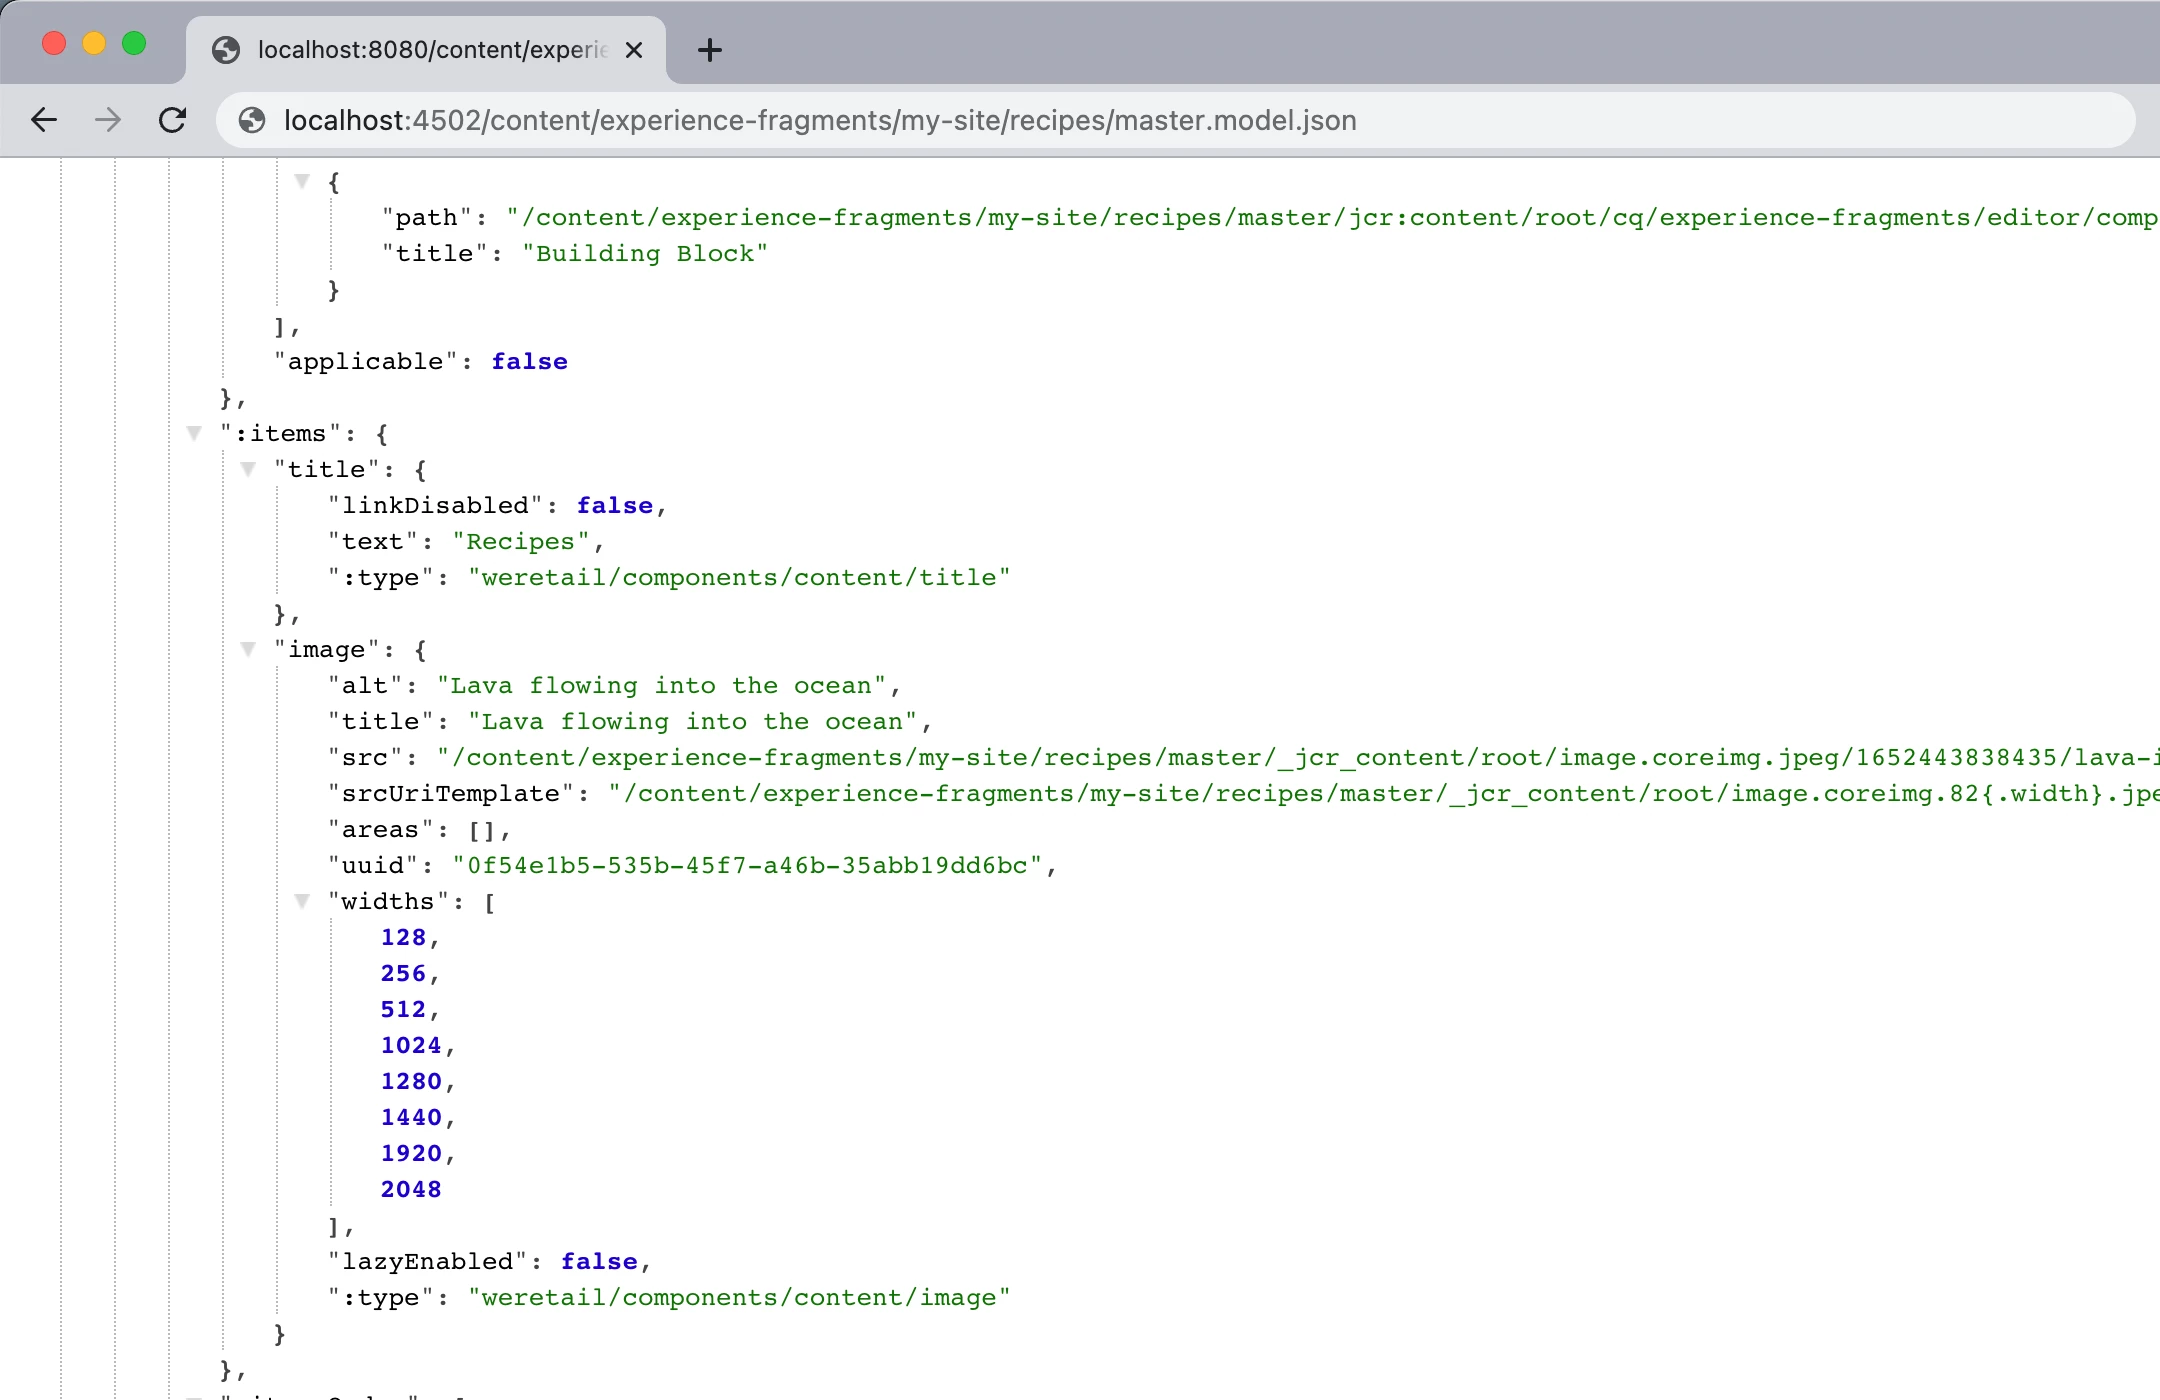Screen dimensions: 2160x1400
Task: Click the browser back arrow
Action: pyautogui.click(x=44, y=120)
